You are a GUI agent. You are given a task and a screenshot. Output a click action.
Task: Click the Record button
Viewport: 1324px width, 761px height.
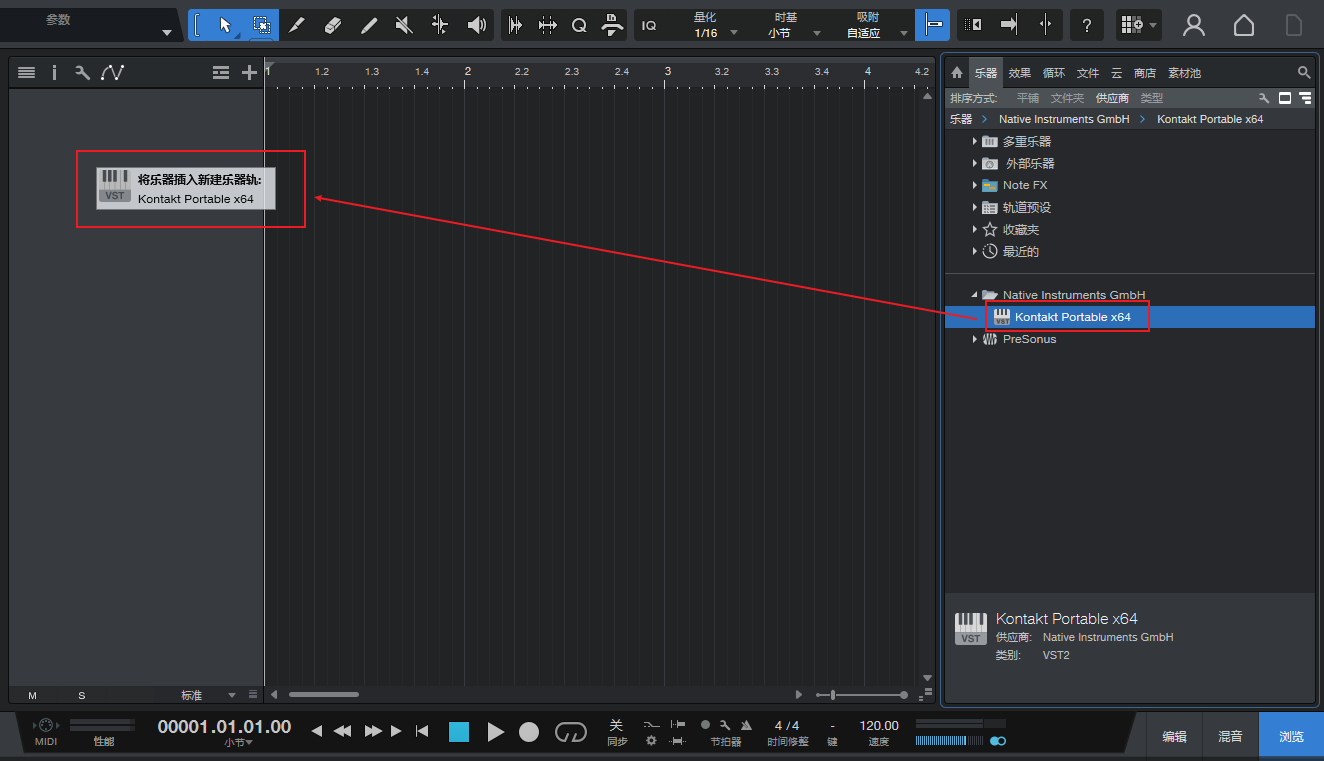click(529, 732)
